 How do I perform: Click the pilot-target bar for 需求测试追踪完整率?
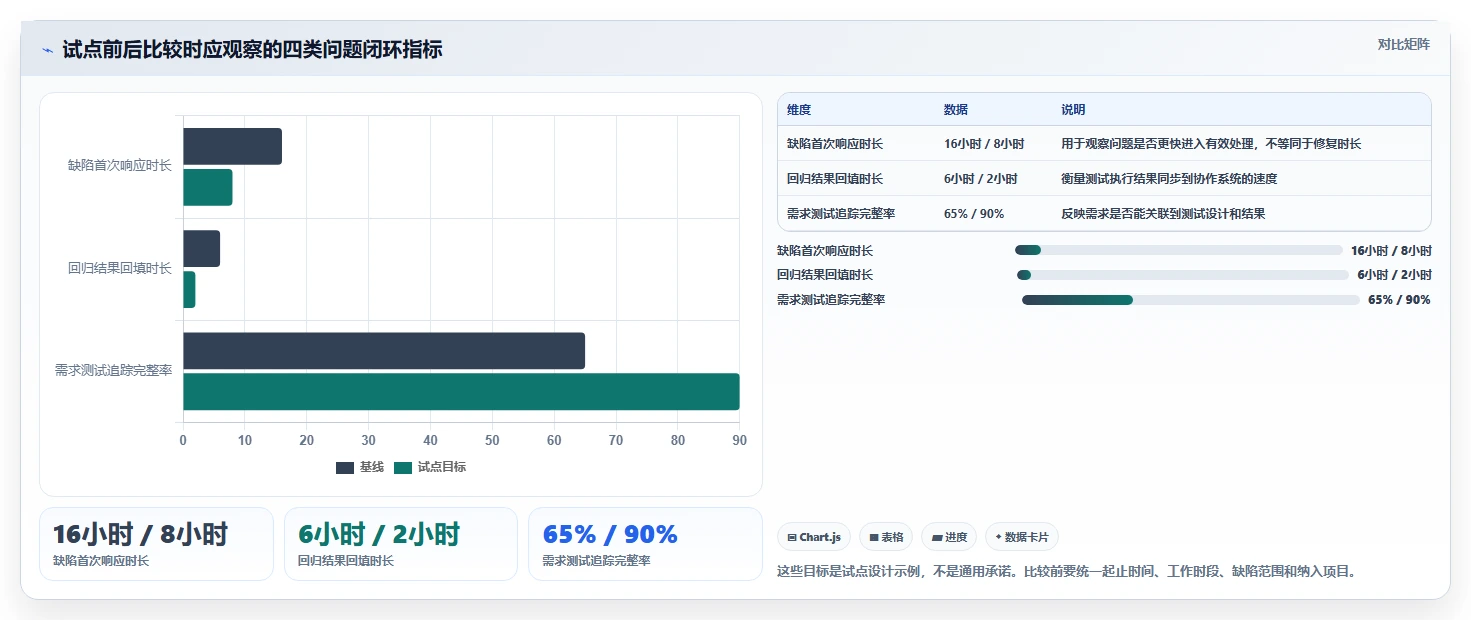click(461, 392)
